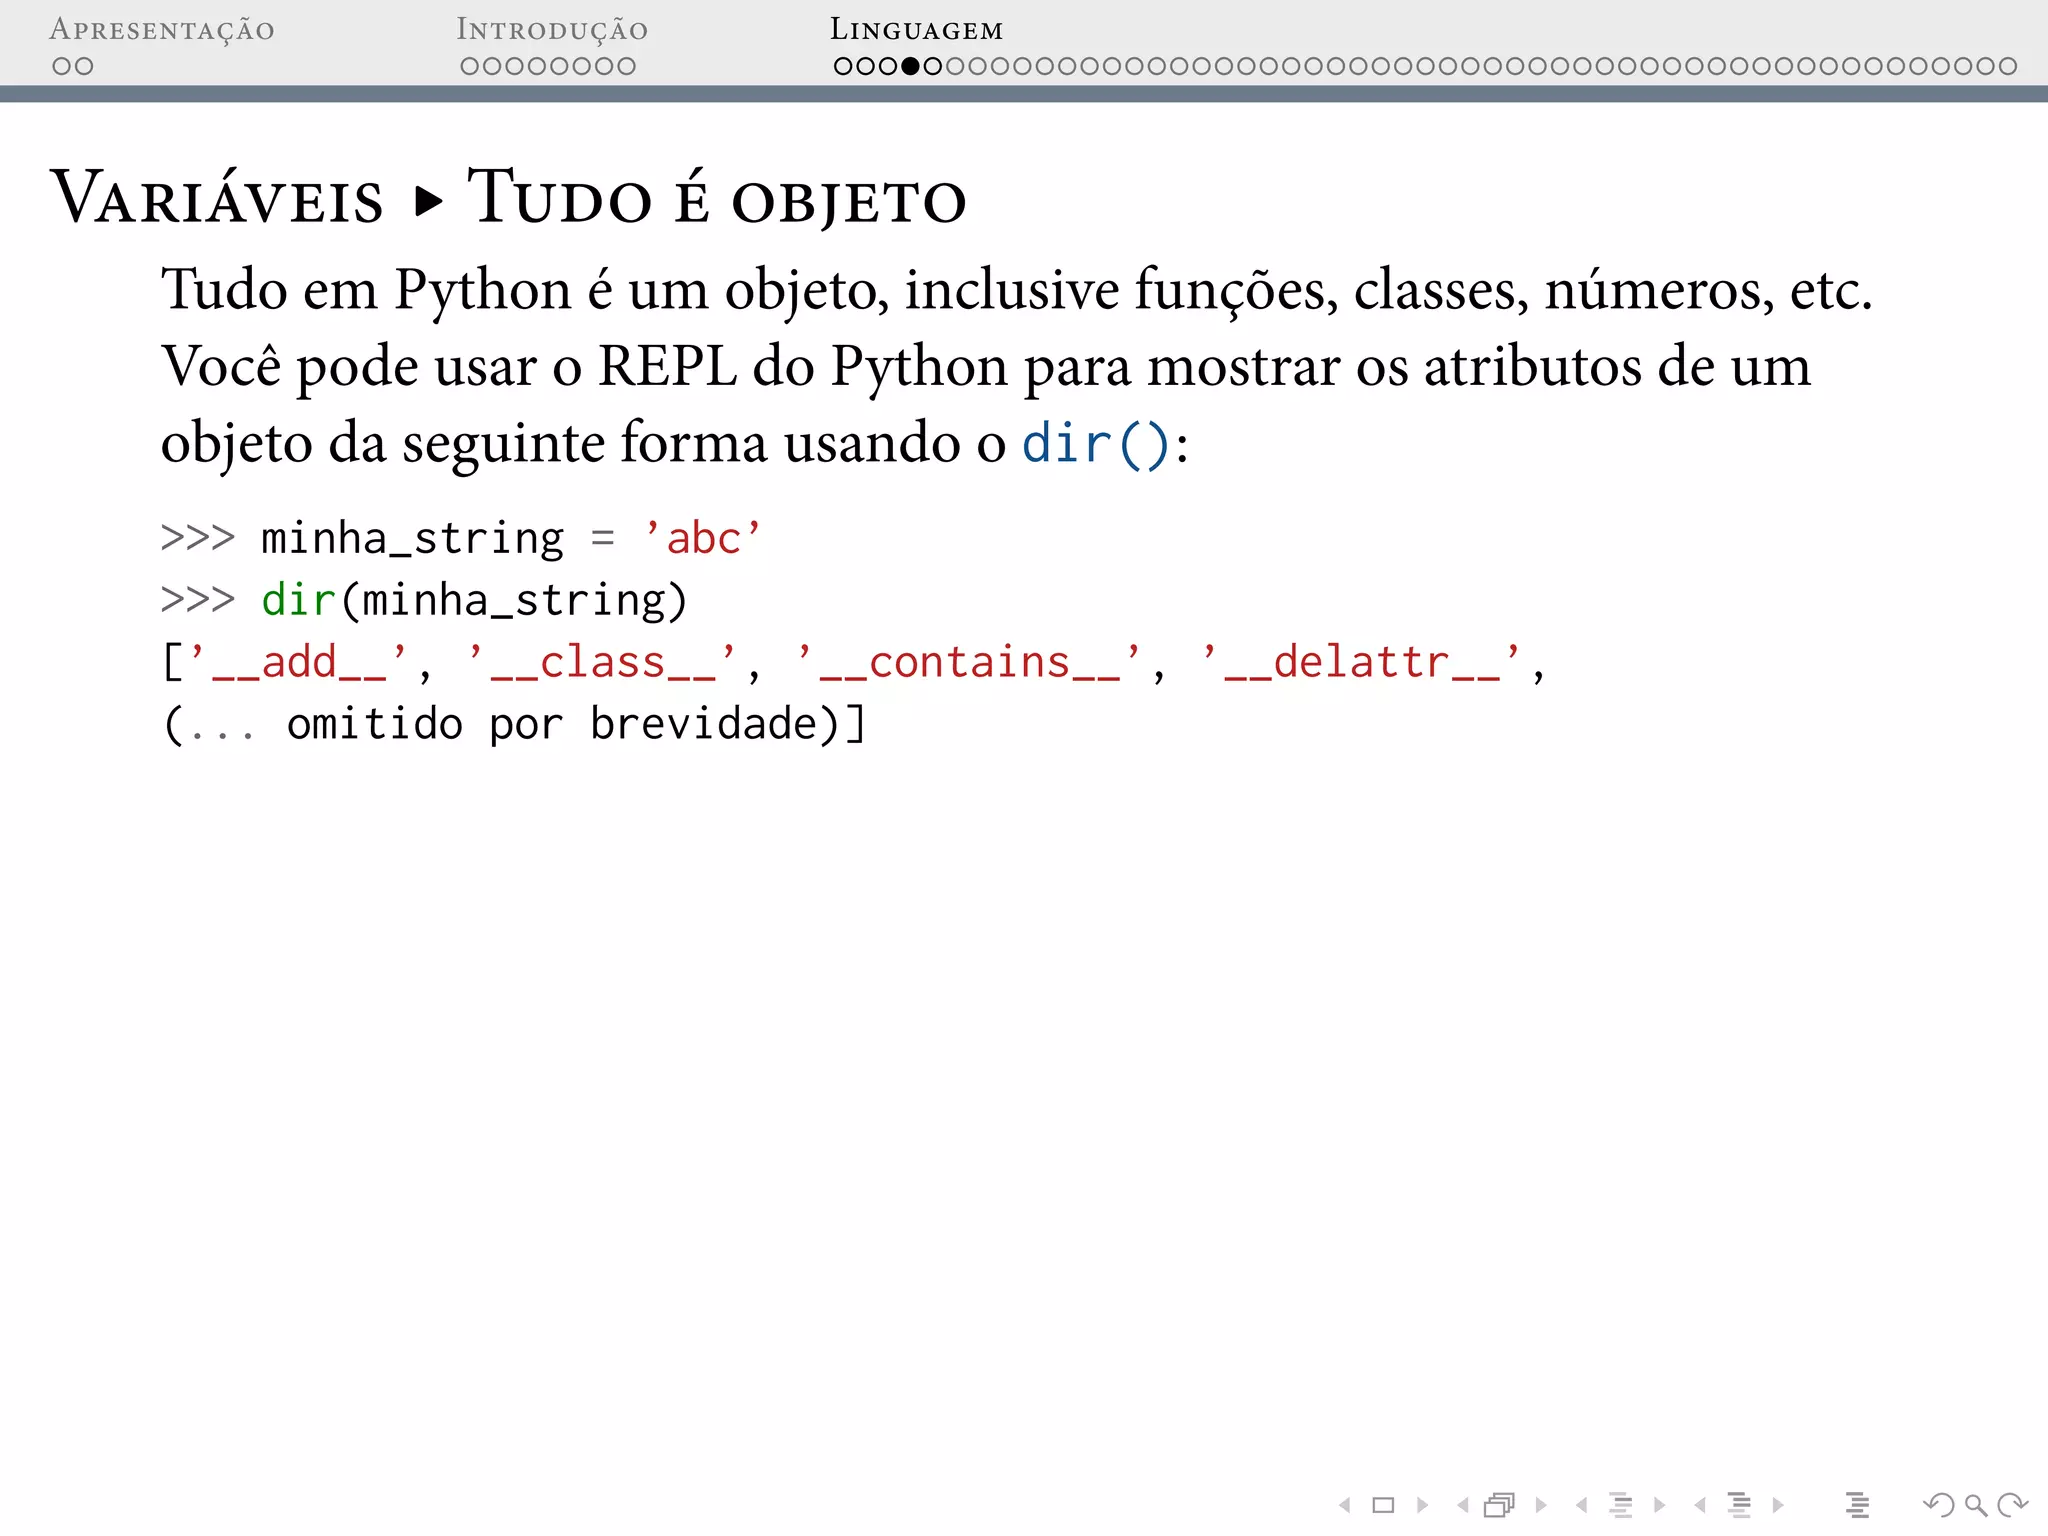This screenshot has height=1536, width=2048.
Task: Select the filled current-slide dot under Linguagem
Action: click(910, 66)
